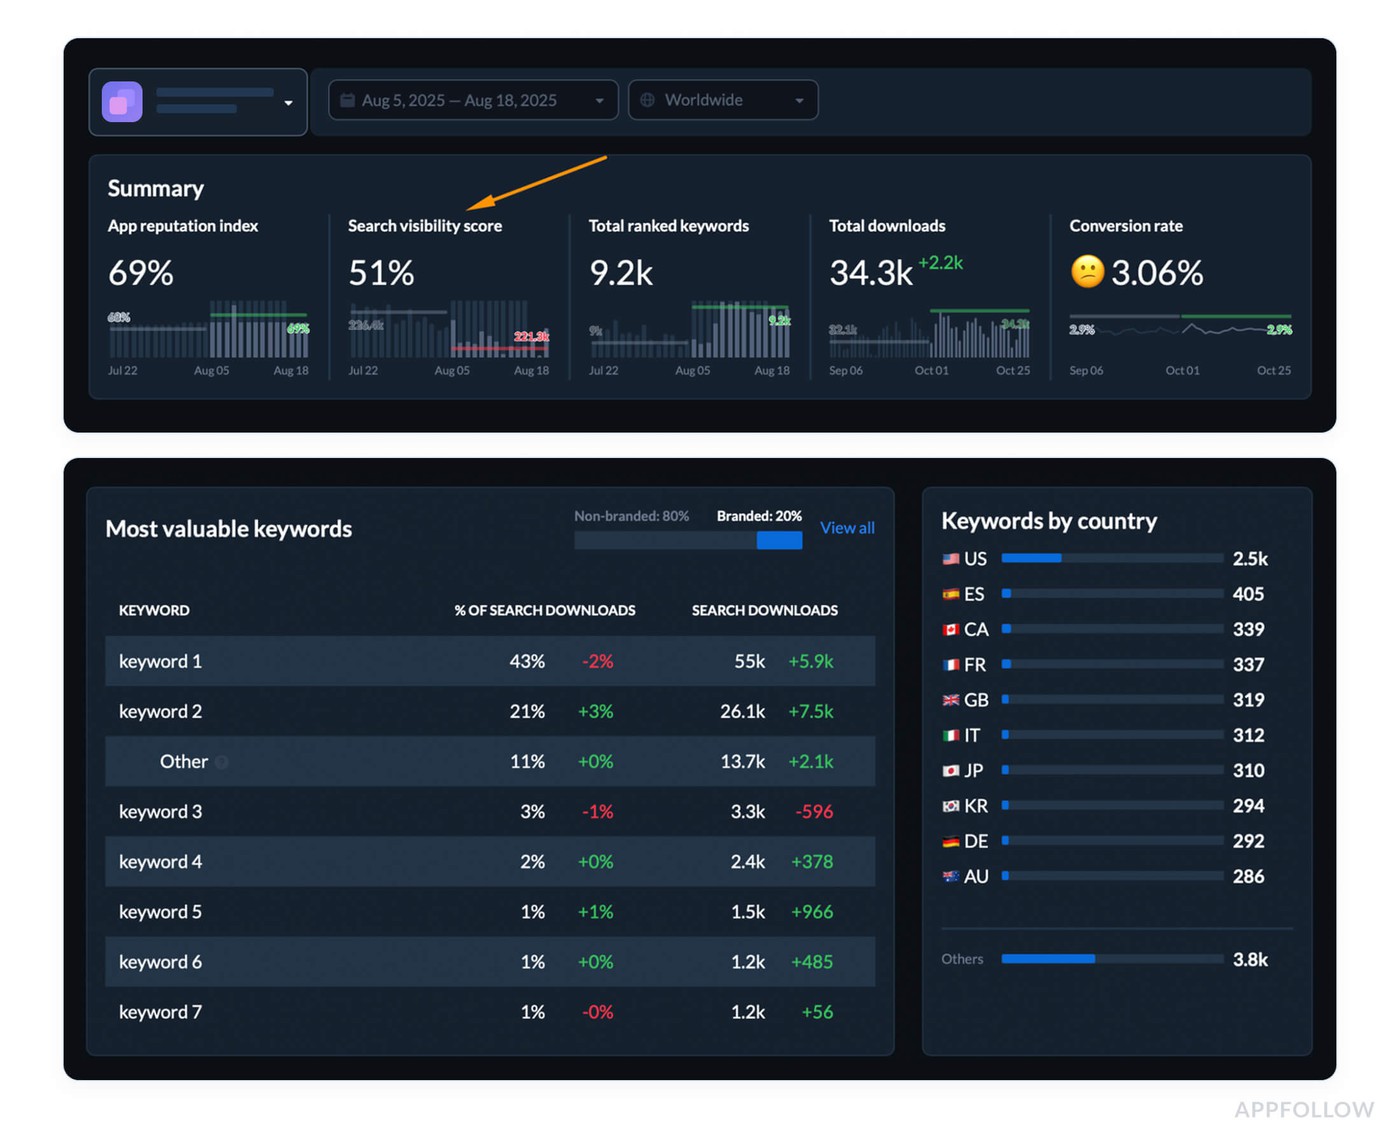1400x1145 pixels.
Task: Select the keyword 3 row in the table
Action: pos(489,811)
